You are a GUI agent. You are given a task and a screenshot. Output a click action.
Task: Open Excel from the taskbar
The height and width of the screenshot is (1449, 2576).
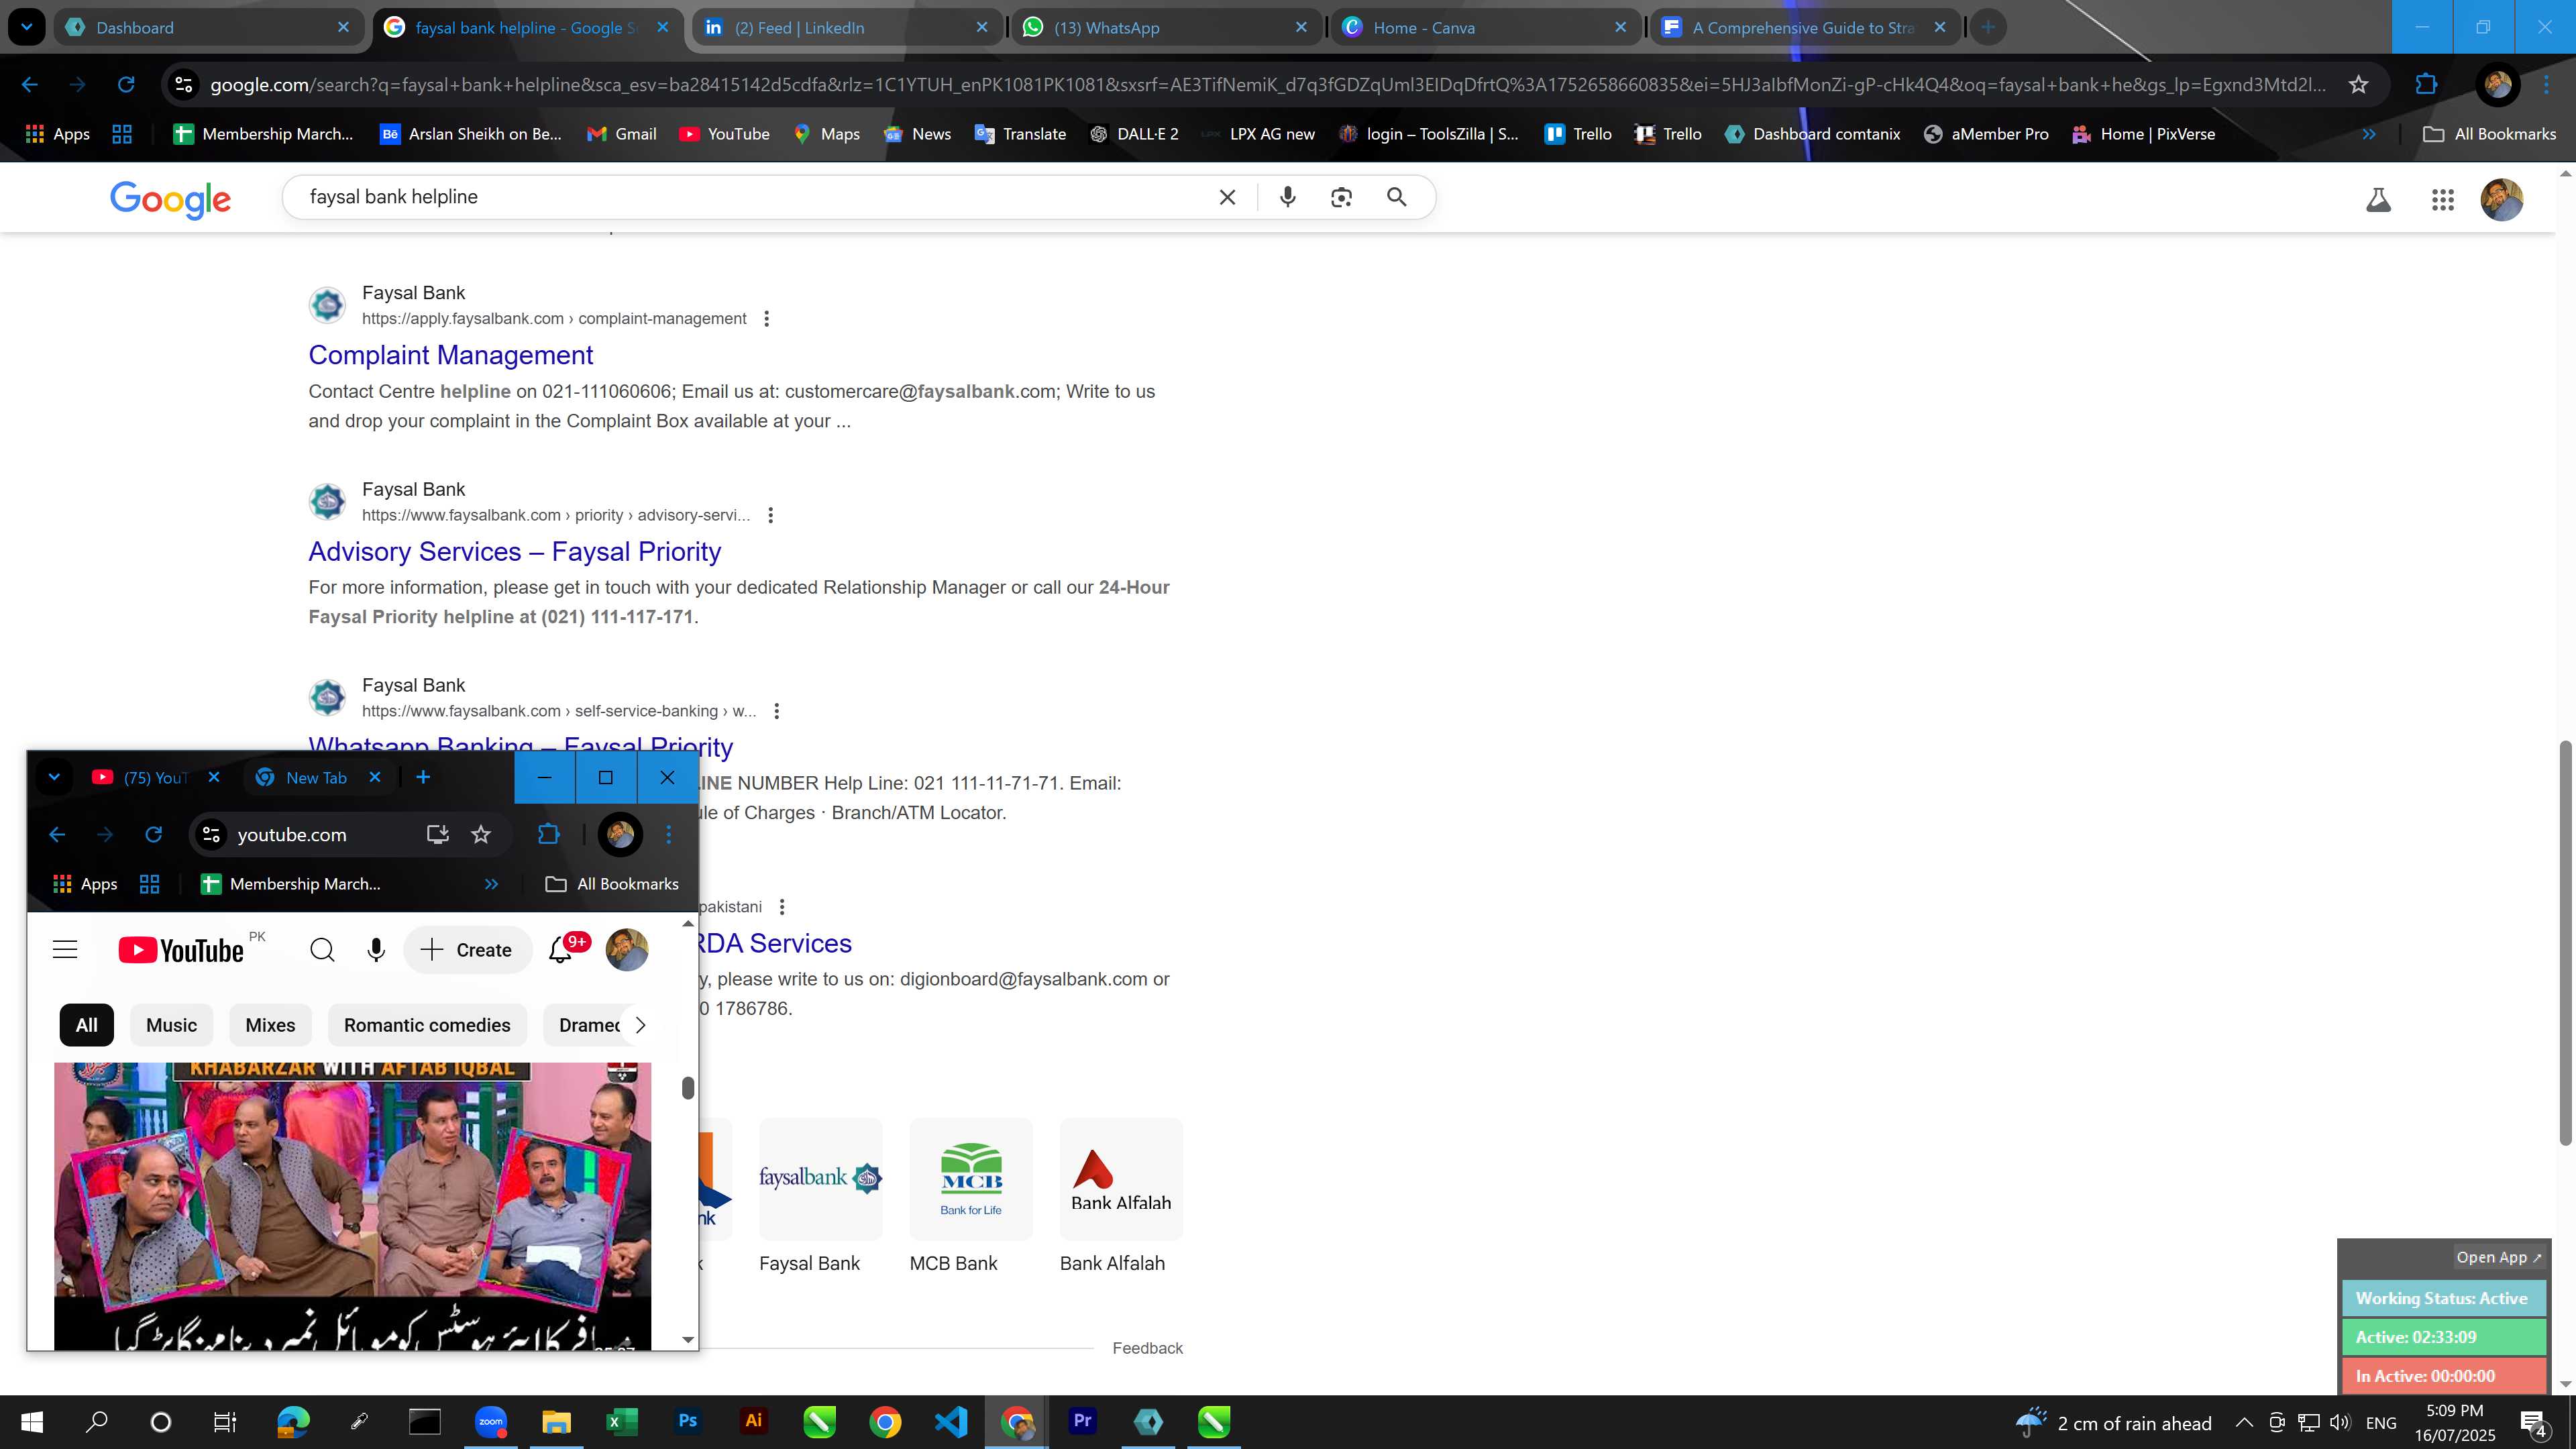pyautogui.click(x=621, y=1421)
